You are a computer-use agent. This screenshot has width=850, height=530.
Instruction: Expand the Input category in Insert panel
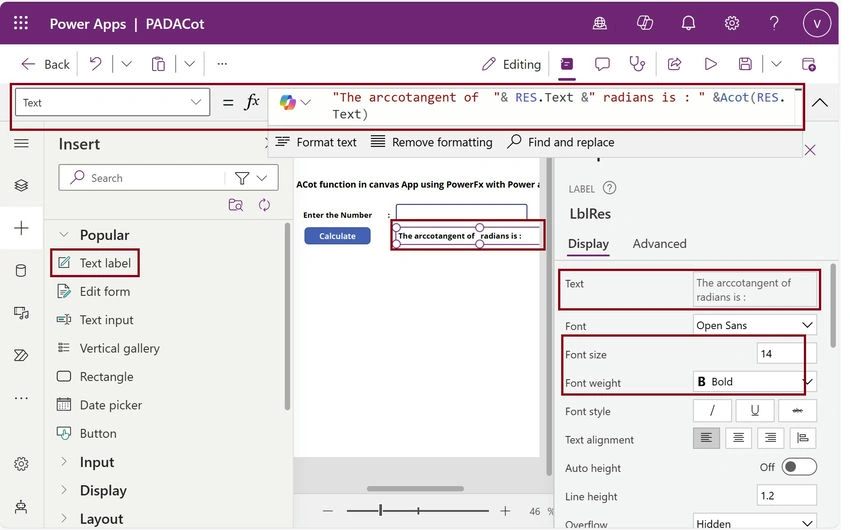coord(96,462)
